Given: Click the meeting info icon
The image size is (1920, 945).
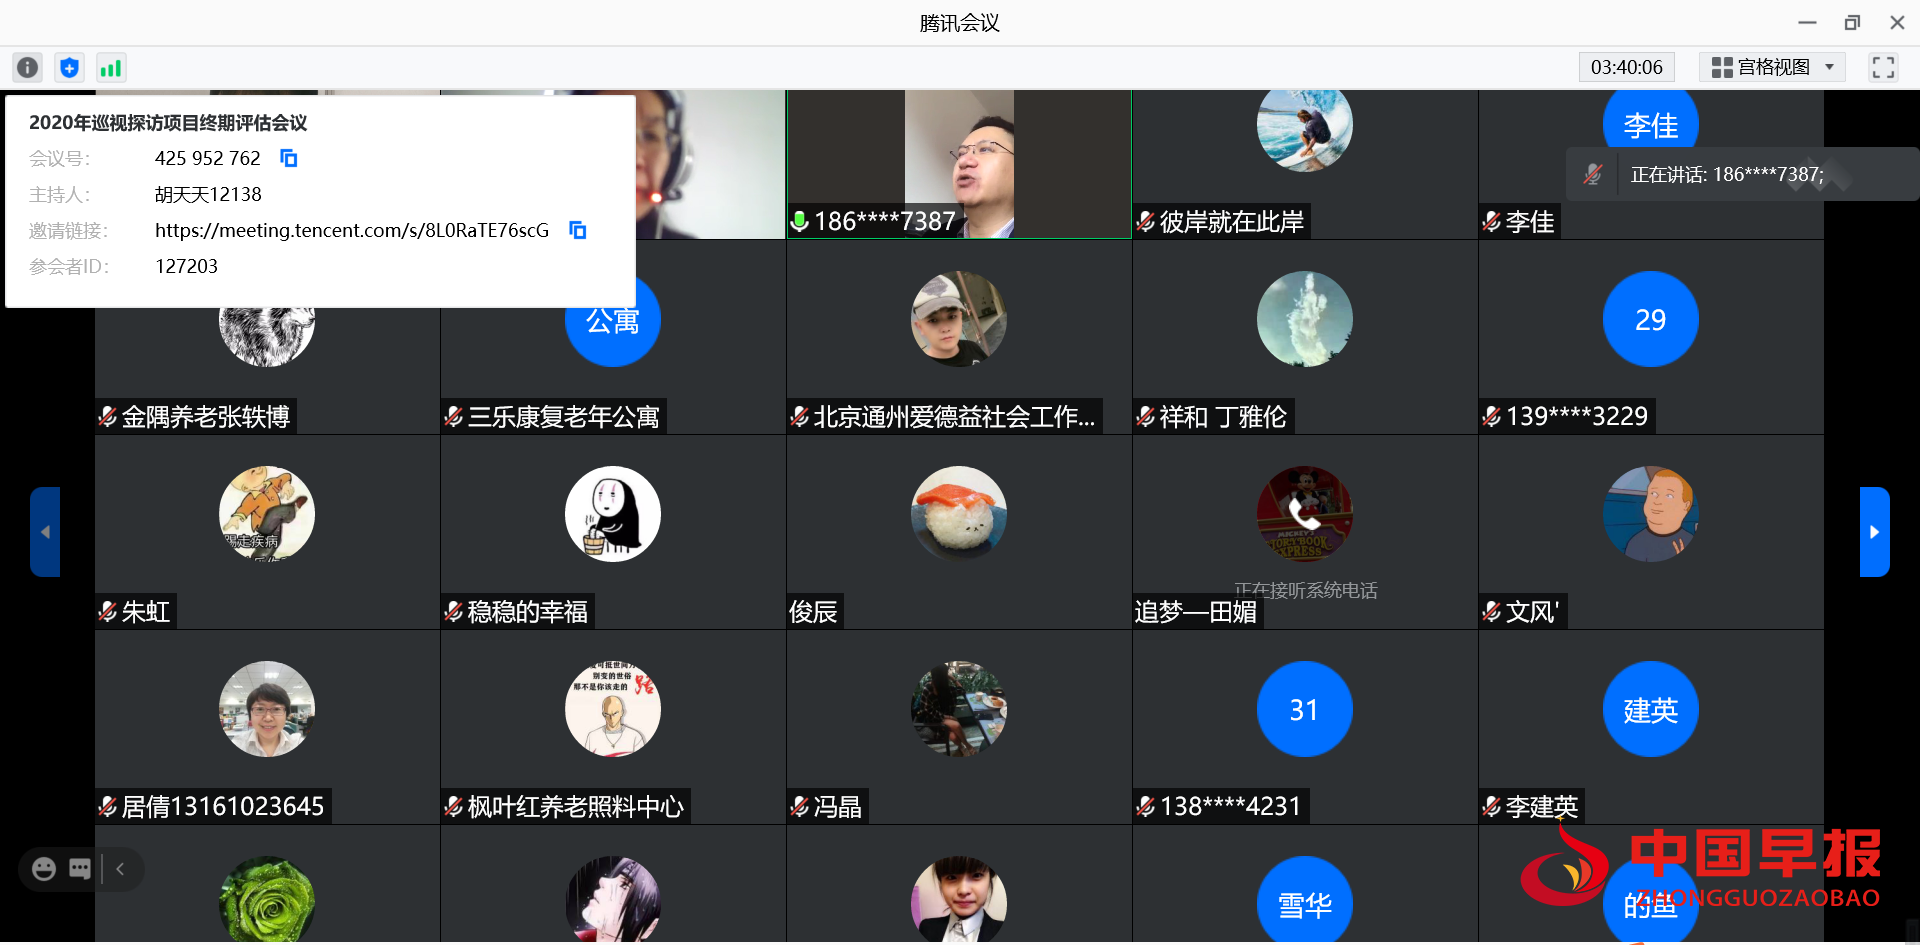Looking at the screenshot, I should point(28,67).
